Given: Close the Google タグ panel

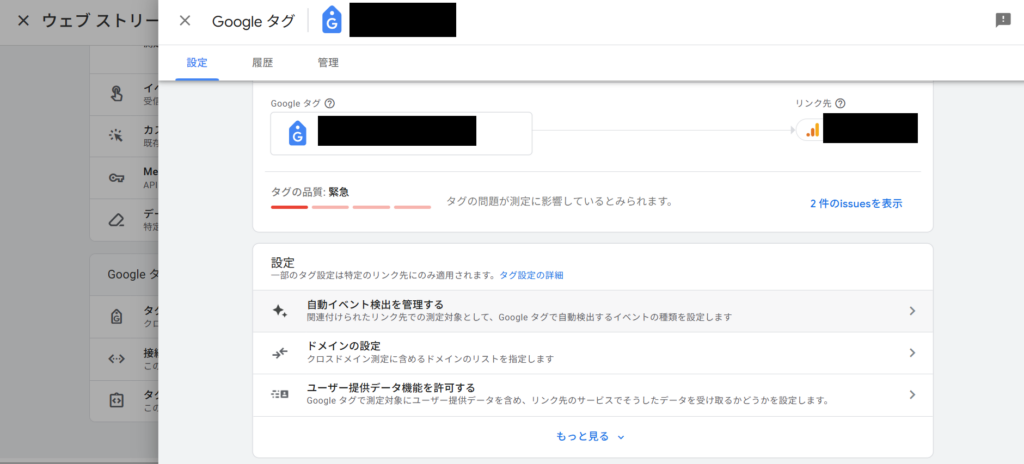Looking at the screenshot, I should 185,21.
